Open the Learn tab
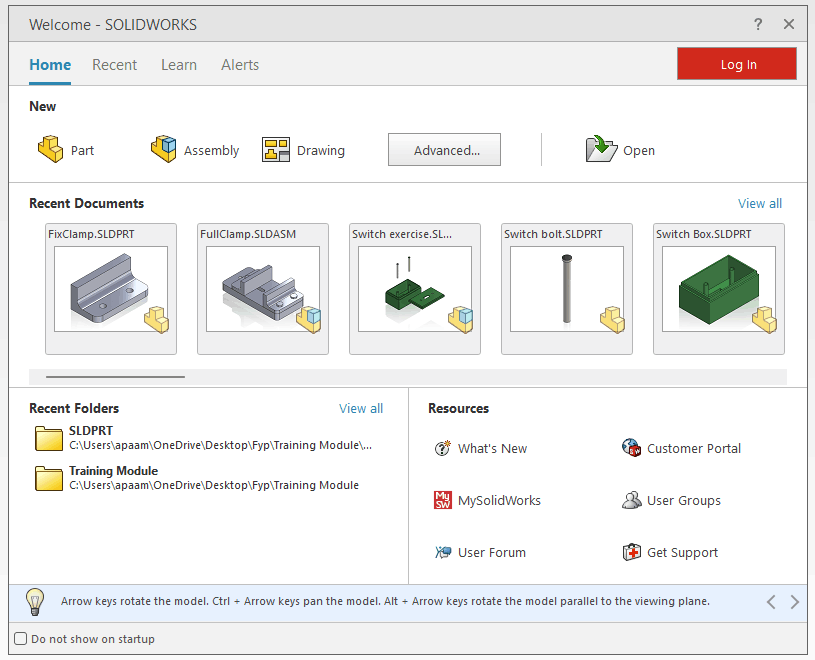 click(x=179, y=65)
